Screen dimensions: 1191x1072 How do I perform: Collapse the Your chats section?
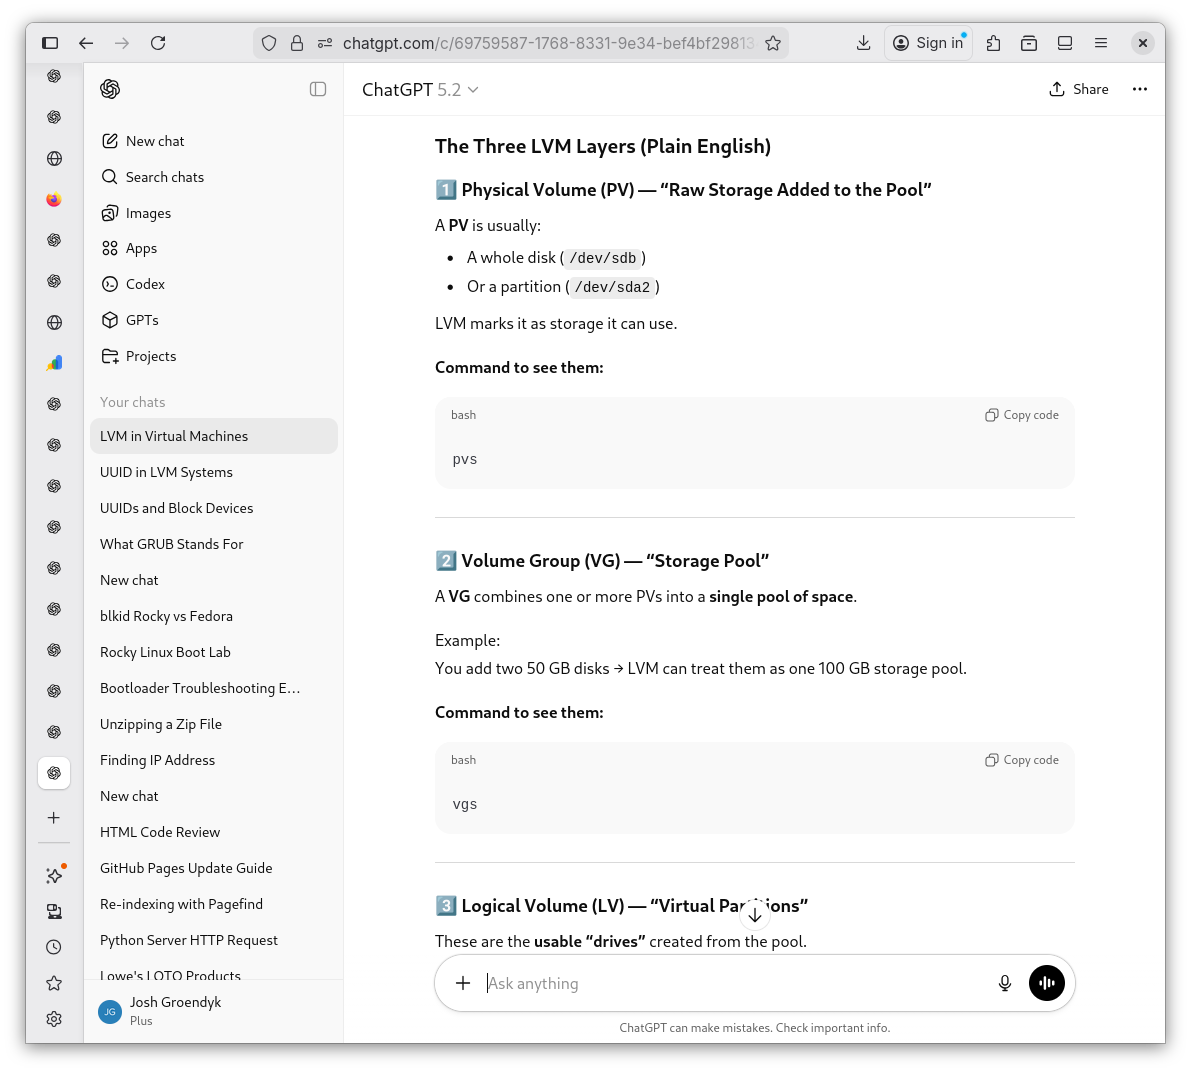(x=133, y=402)
